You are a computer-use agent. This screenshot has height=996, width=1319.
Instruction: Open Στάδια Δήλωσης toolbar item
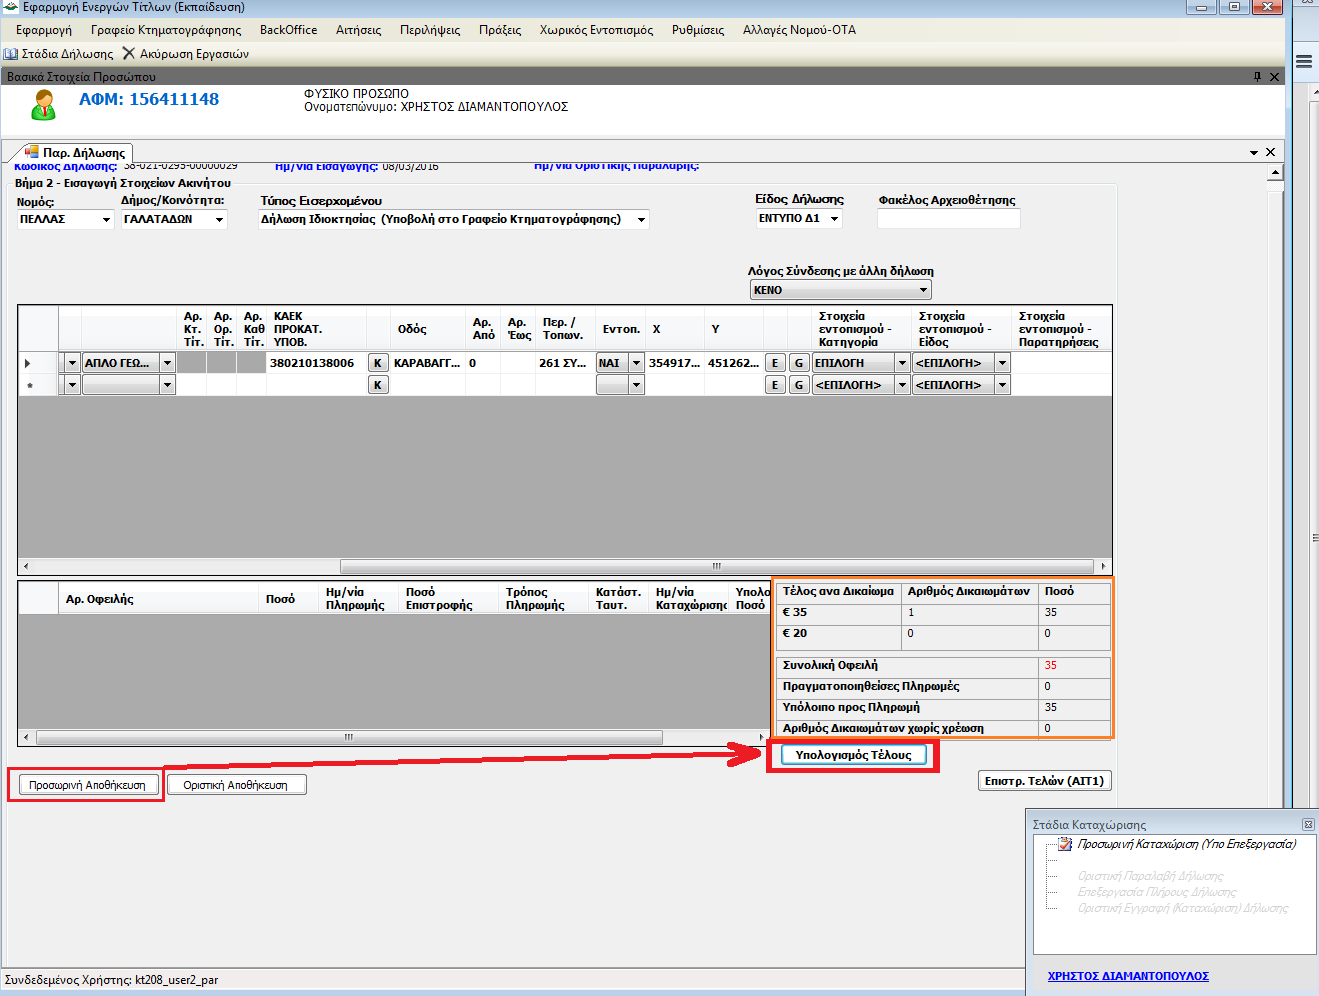(58, 54)
